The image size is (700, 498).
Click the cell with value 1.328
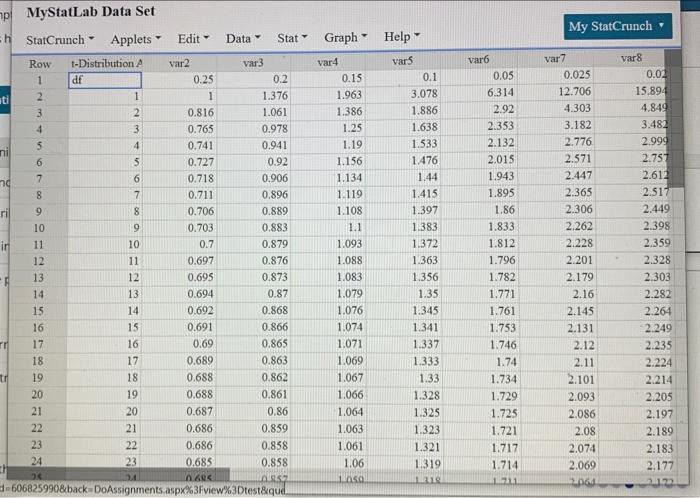click(x=404, y=395)
